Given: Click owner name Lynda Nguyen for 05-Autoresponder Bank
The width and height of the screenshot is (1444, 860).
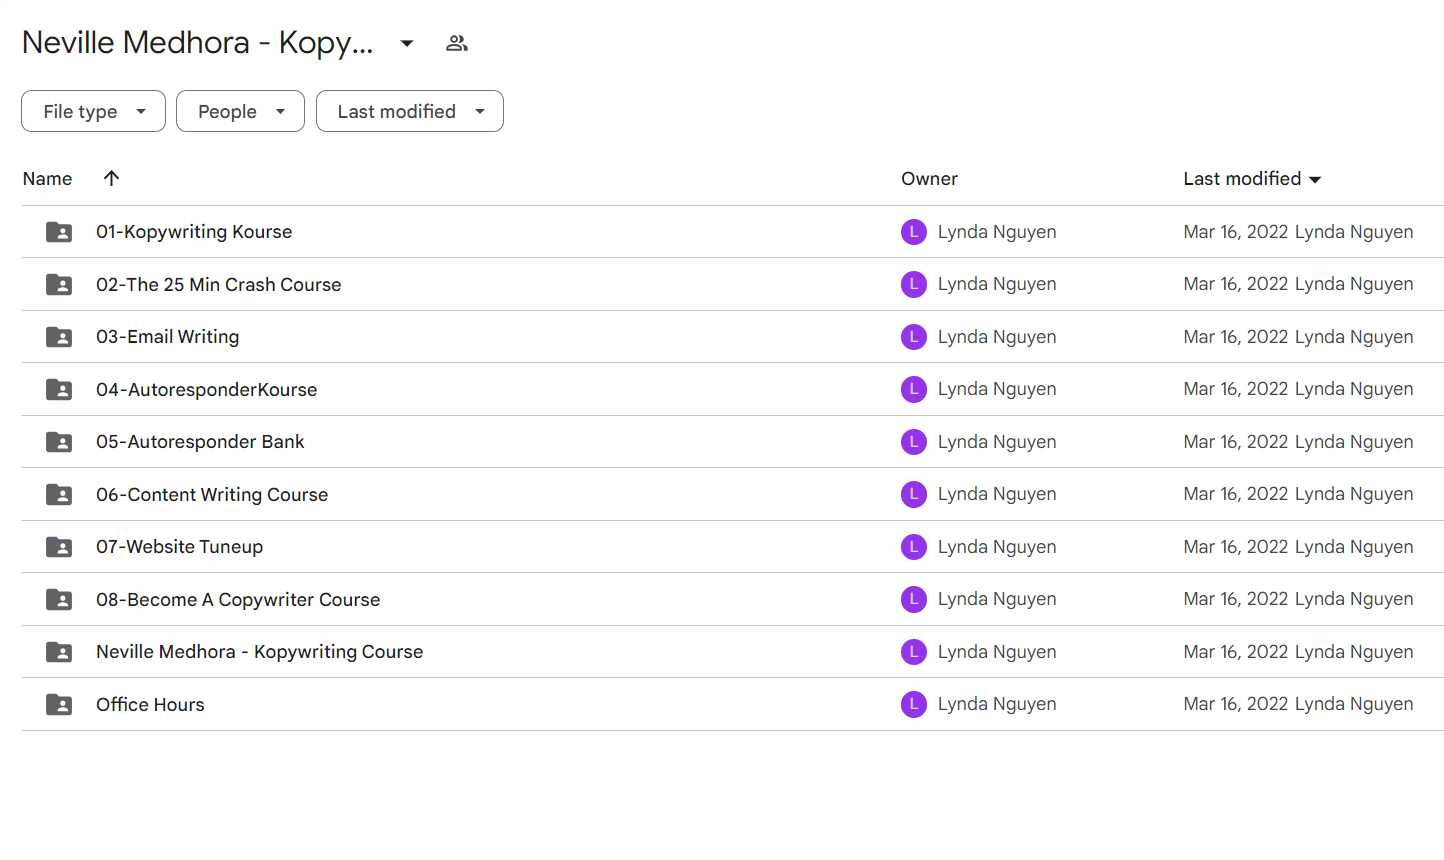Looking at the screenshot, I should pos(997,442).
